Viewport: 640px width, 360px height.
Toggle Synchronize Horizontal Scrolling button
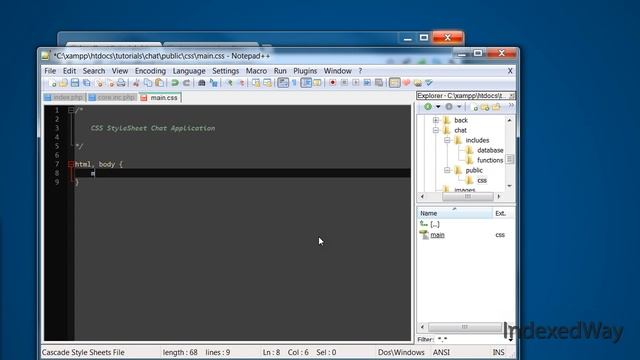[x=267, y=83]
